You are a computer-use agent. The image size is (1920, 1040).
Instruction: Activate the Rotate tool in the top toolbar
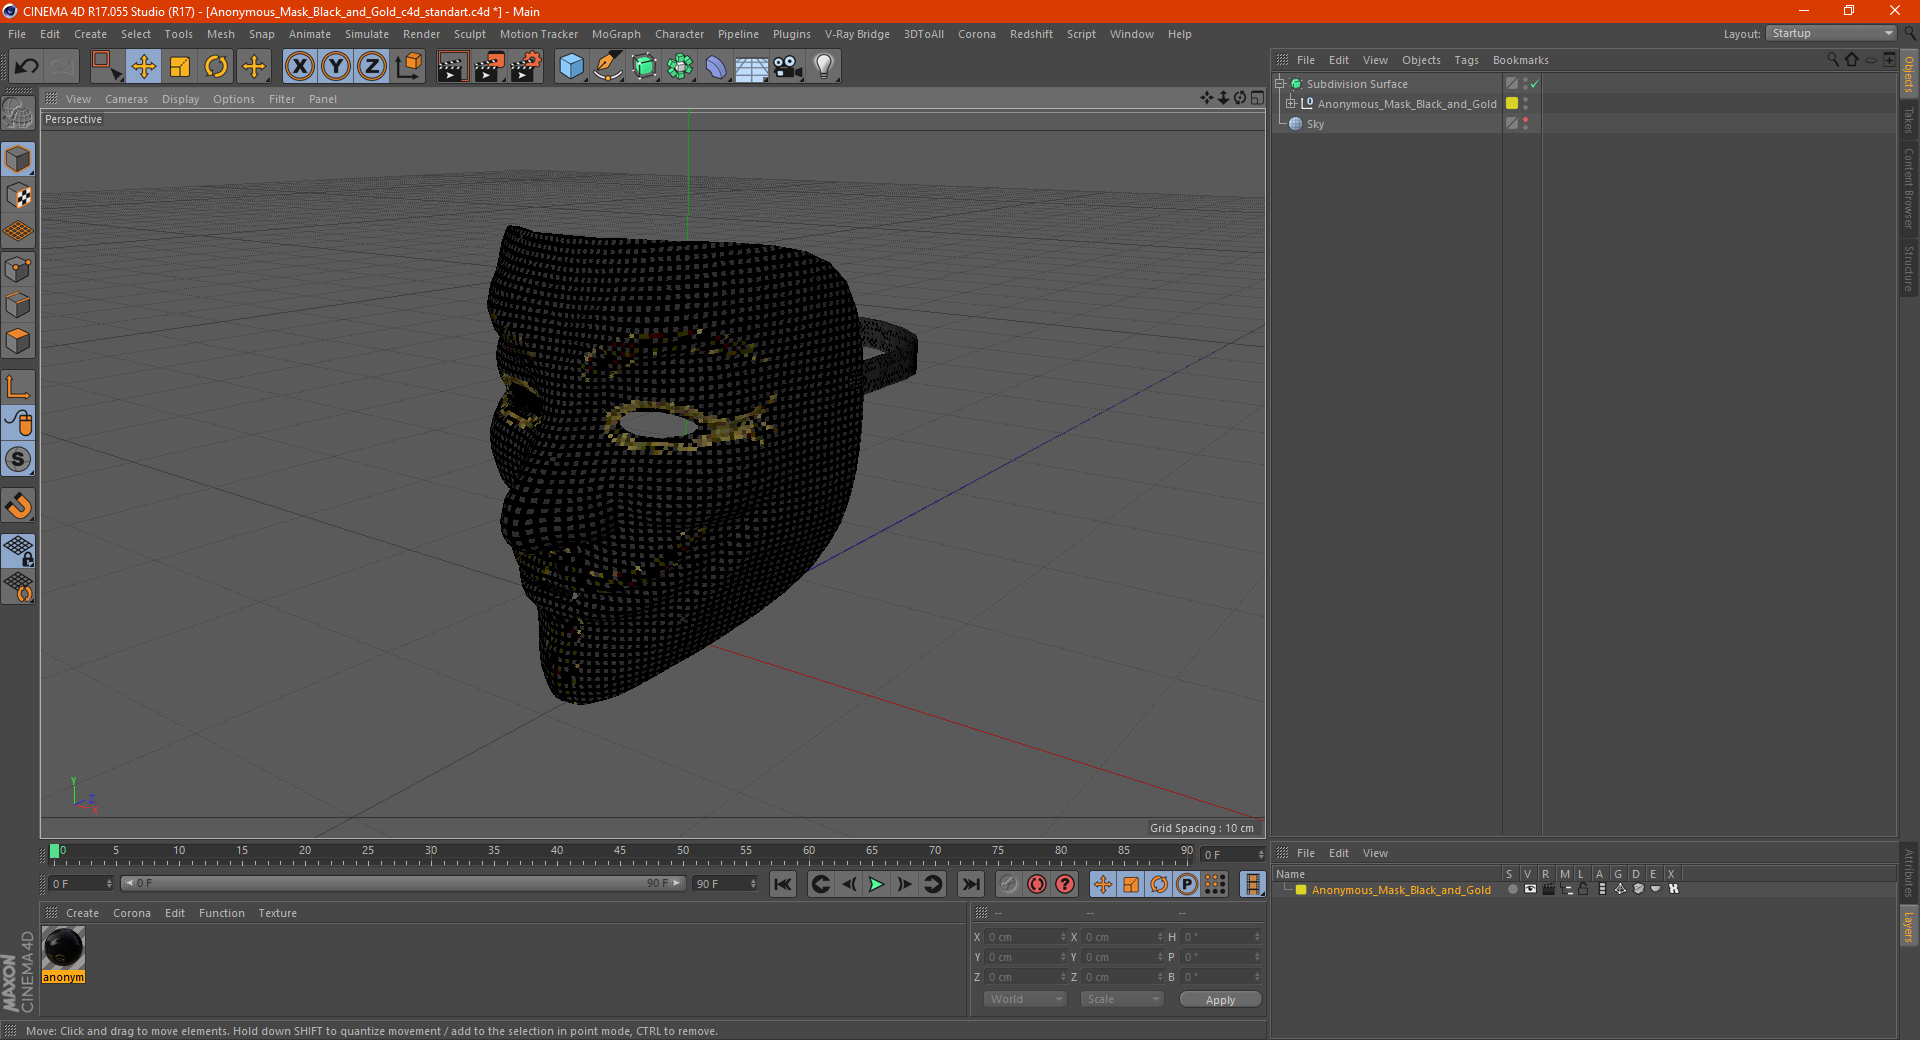point(216,67)
